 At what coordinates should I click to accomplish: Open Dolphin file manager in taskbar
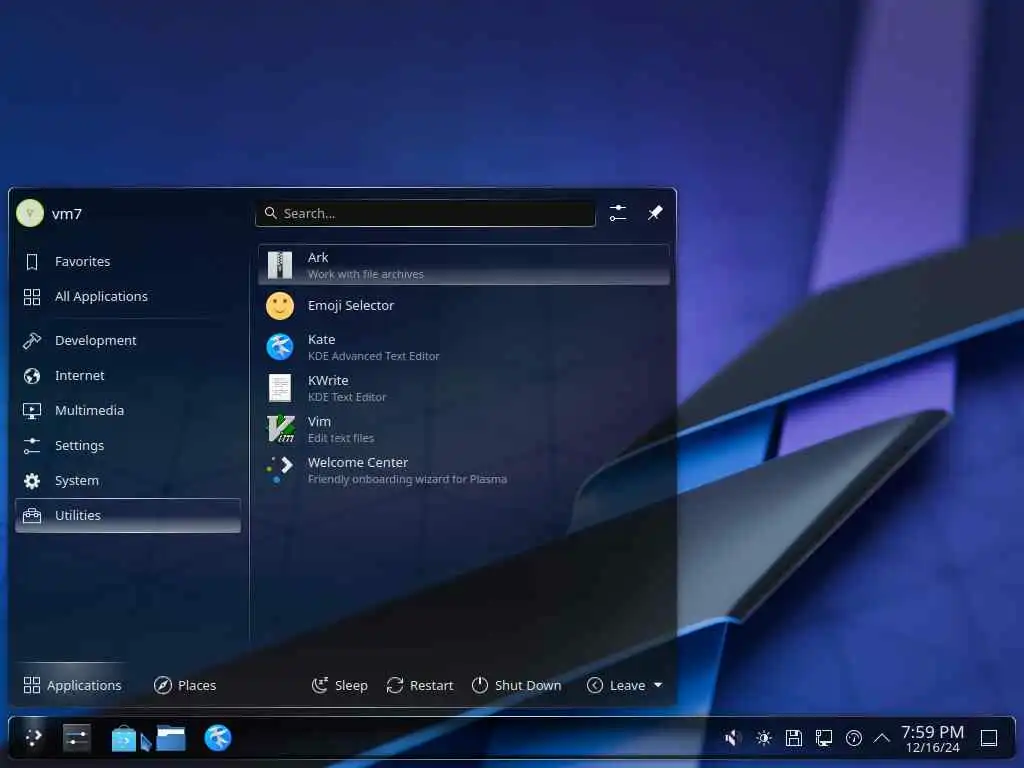(171, 738)
